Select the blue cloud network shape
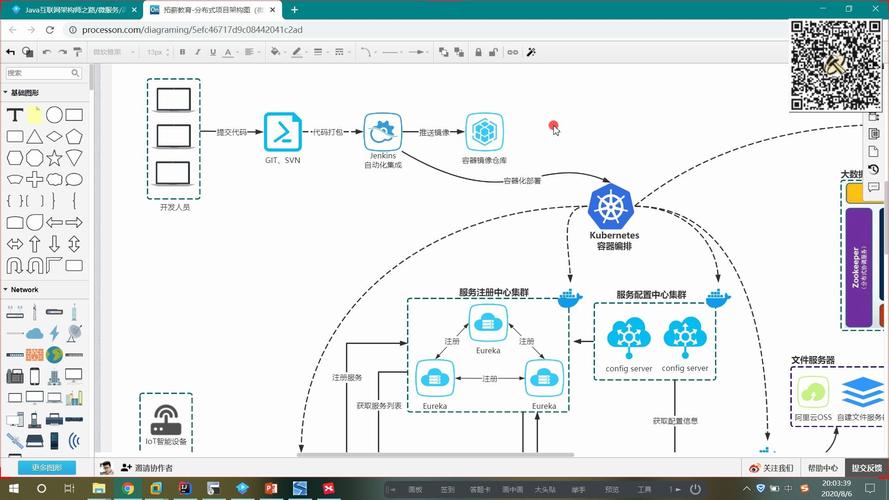The width and height of the screenshot is (889, 500). (x=35, y=333)
